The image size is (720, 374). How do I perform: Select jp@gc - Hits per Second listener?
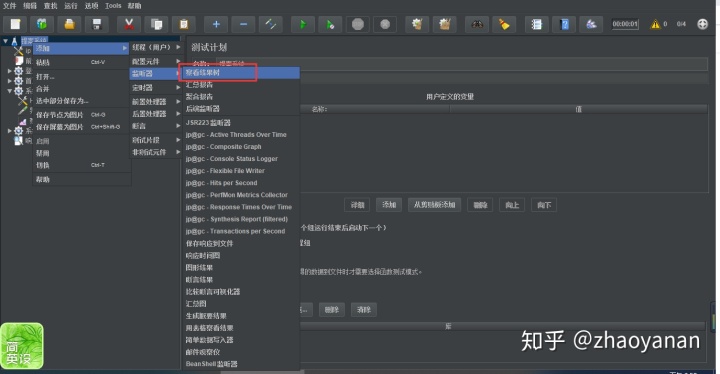[x=241, y=183]
